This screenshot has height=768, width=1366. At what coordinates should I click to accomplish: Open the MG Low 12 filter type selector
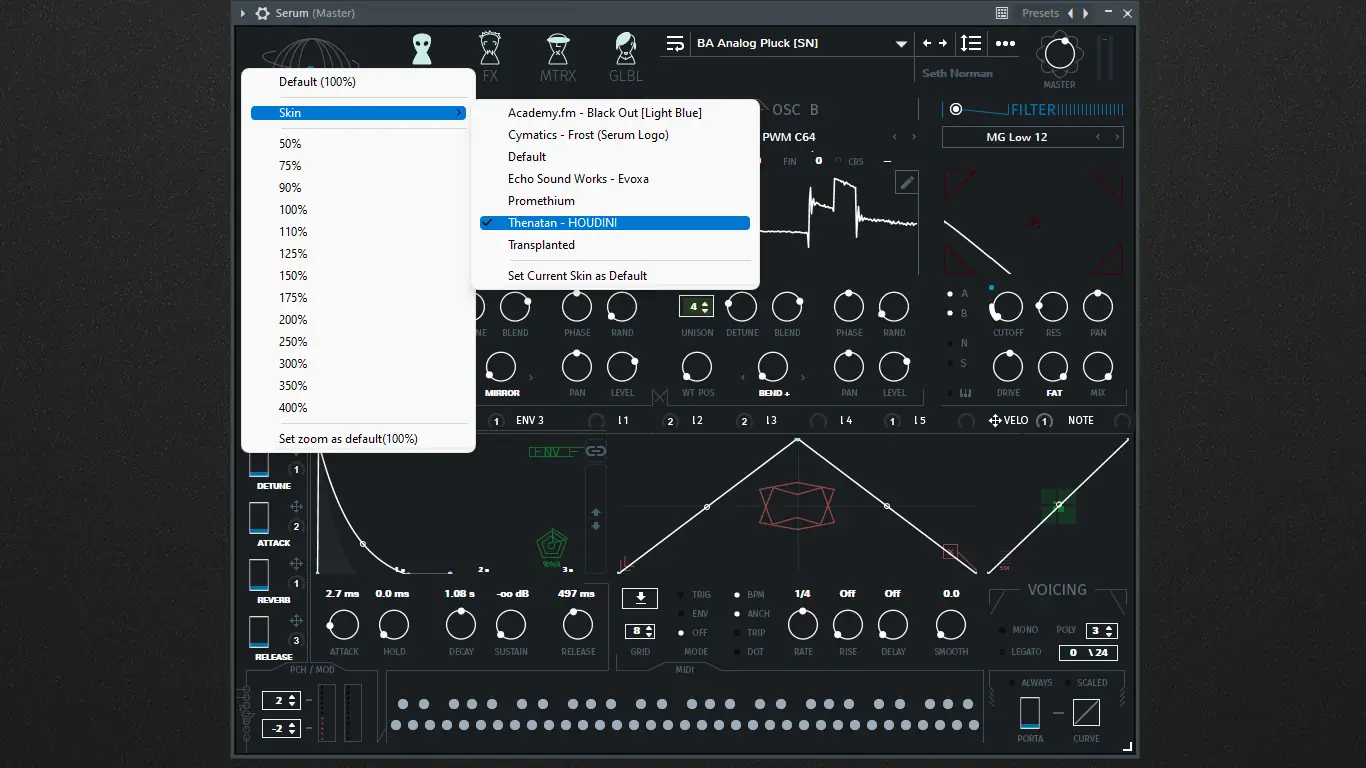1032,137
